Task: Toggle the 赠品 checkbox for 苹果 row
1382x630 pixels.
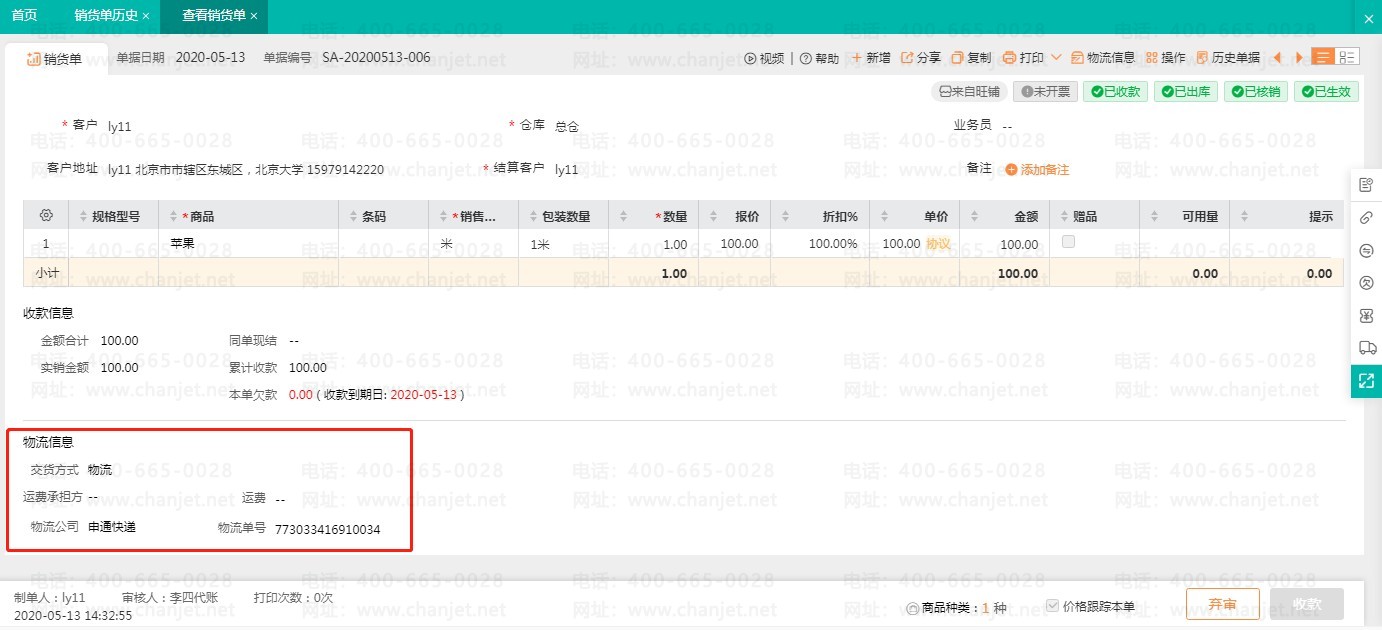Action: 1068,242
